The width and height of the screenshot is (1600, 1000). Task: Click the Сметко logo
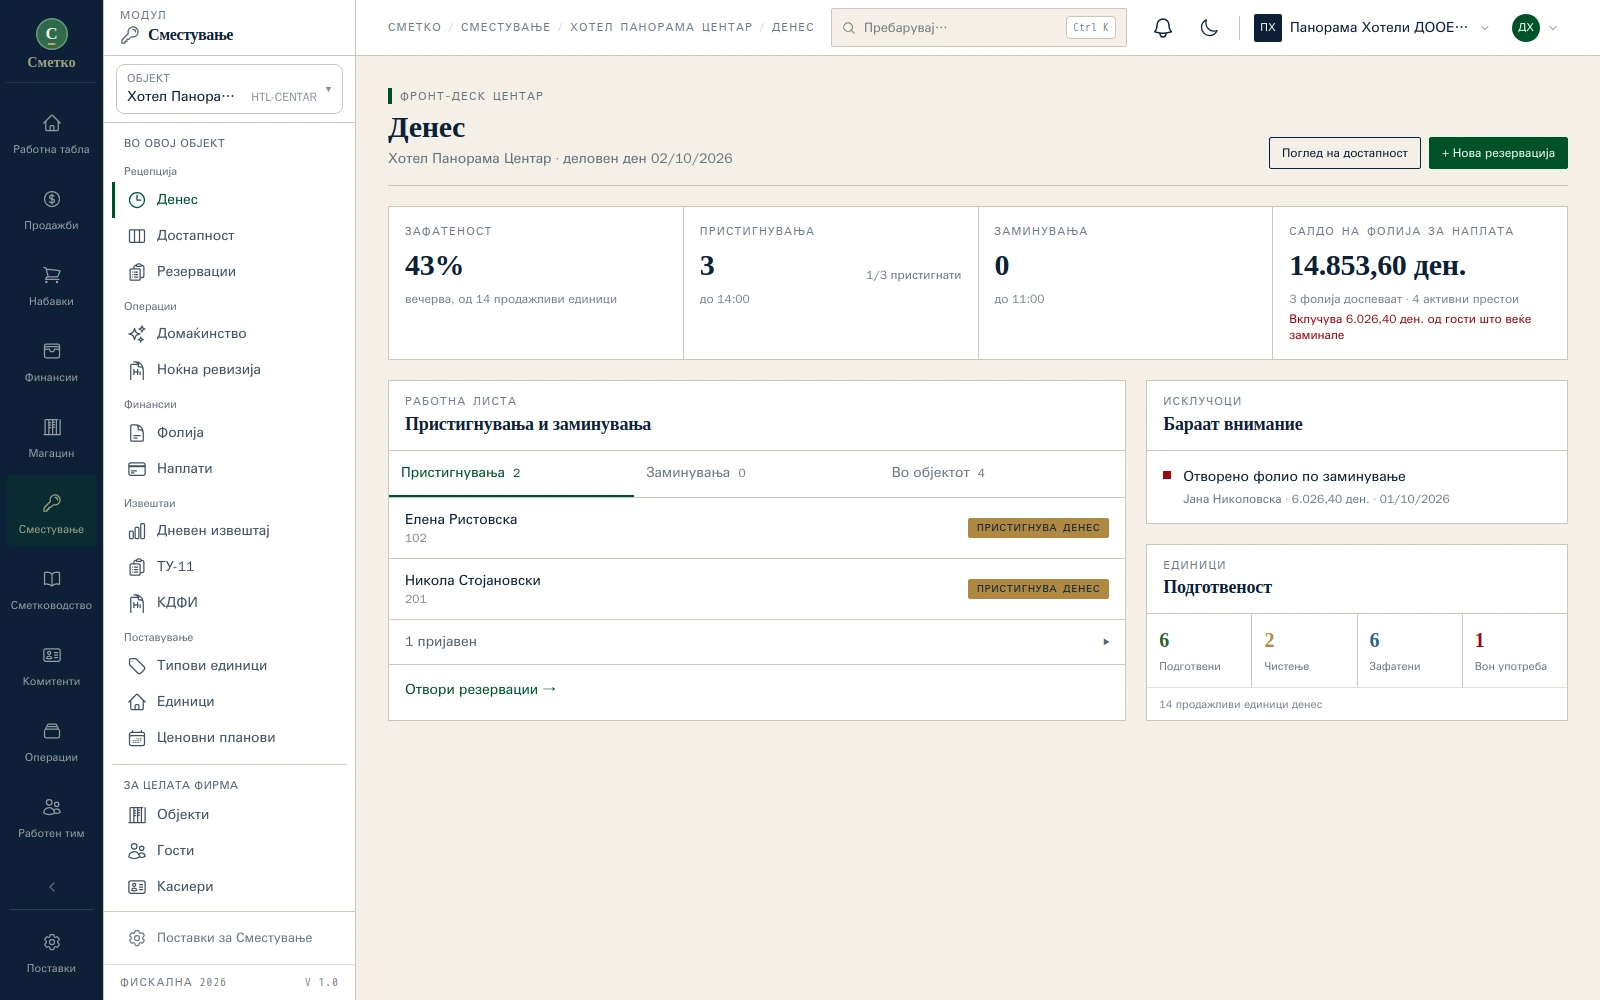click(51, 44)
